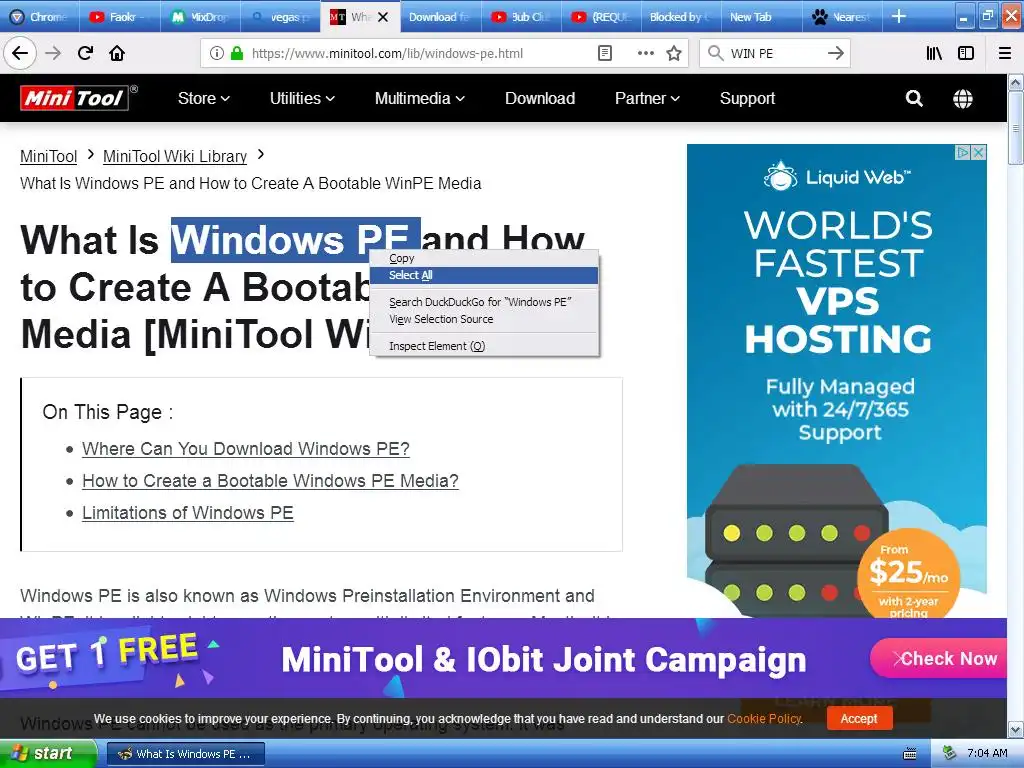
Task: Open the language globe icon
Action: (x=963, y=99)
